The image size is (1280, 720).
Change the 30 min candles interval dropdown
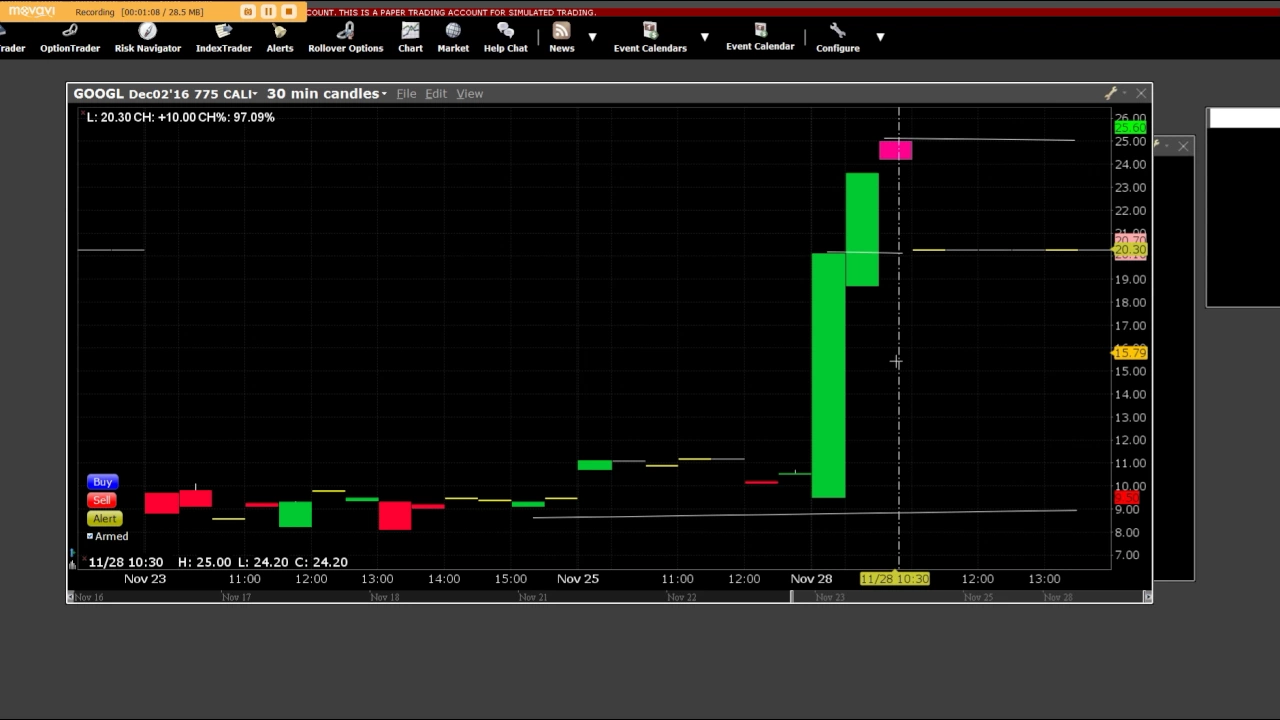tap(326, 93)
